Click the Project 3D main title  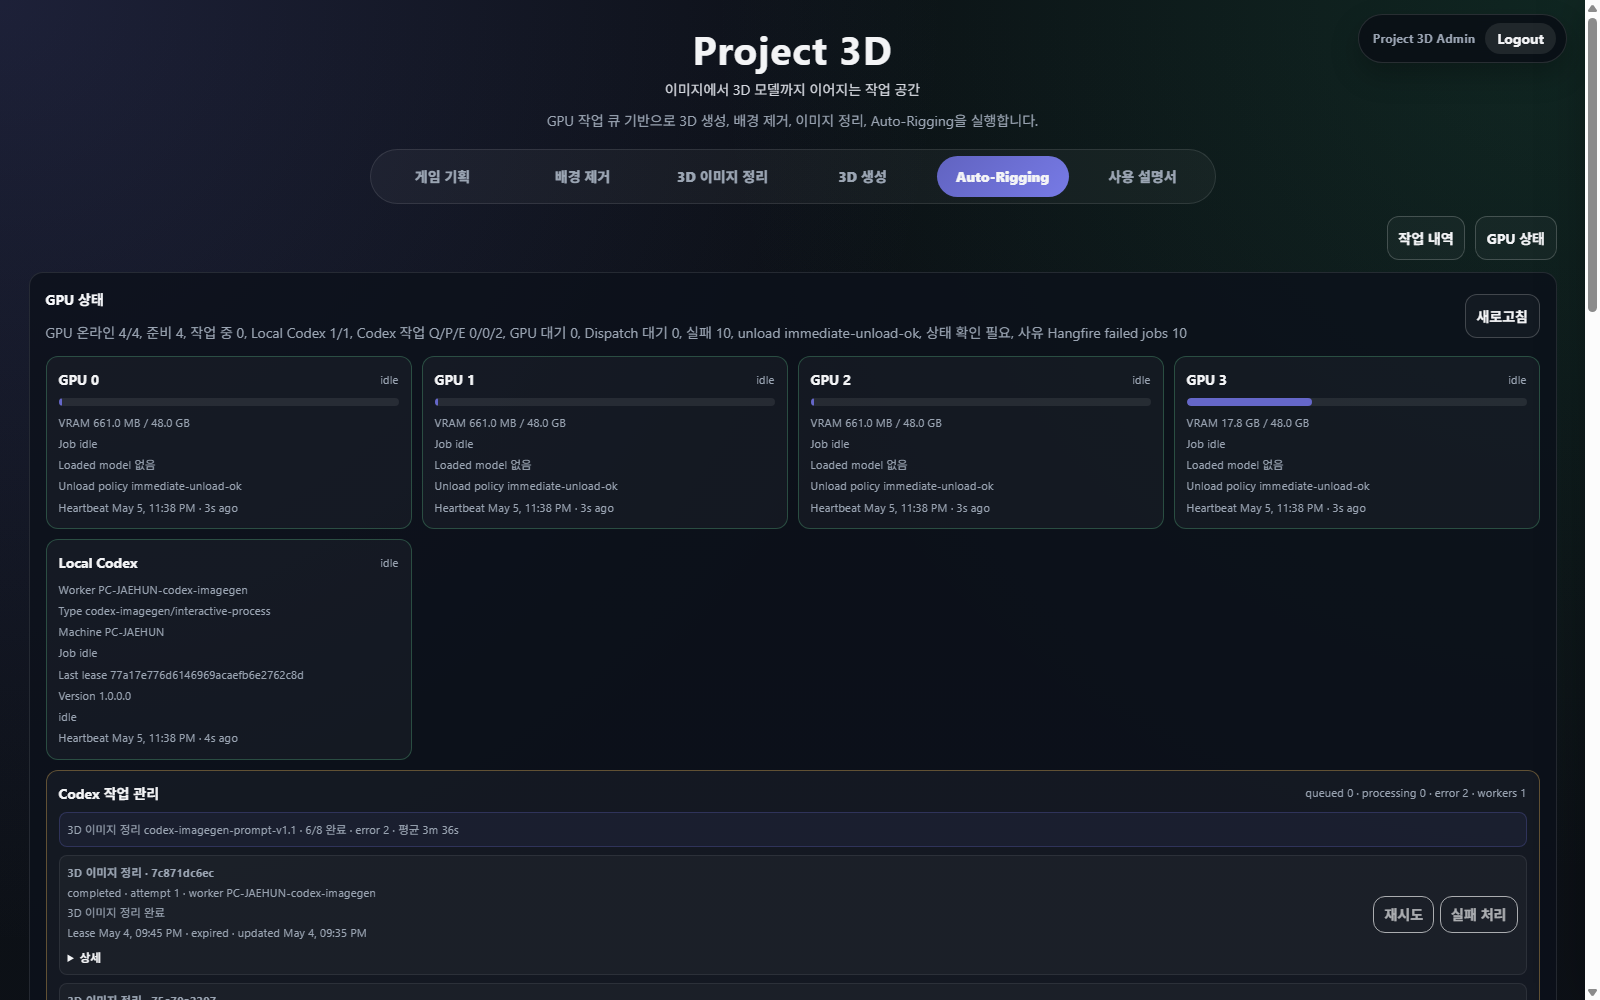click(792, 51)
